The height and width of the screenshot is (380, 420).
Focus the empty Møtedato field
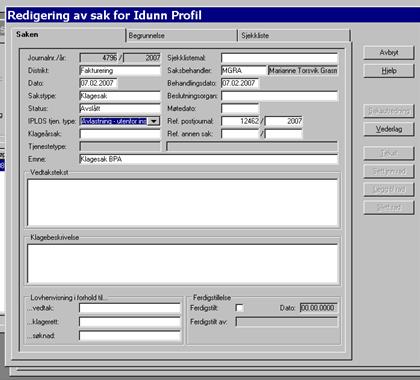(x=240, y=109)
